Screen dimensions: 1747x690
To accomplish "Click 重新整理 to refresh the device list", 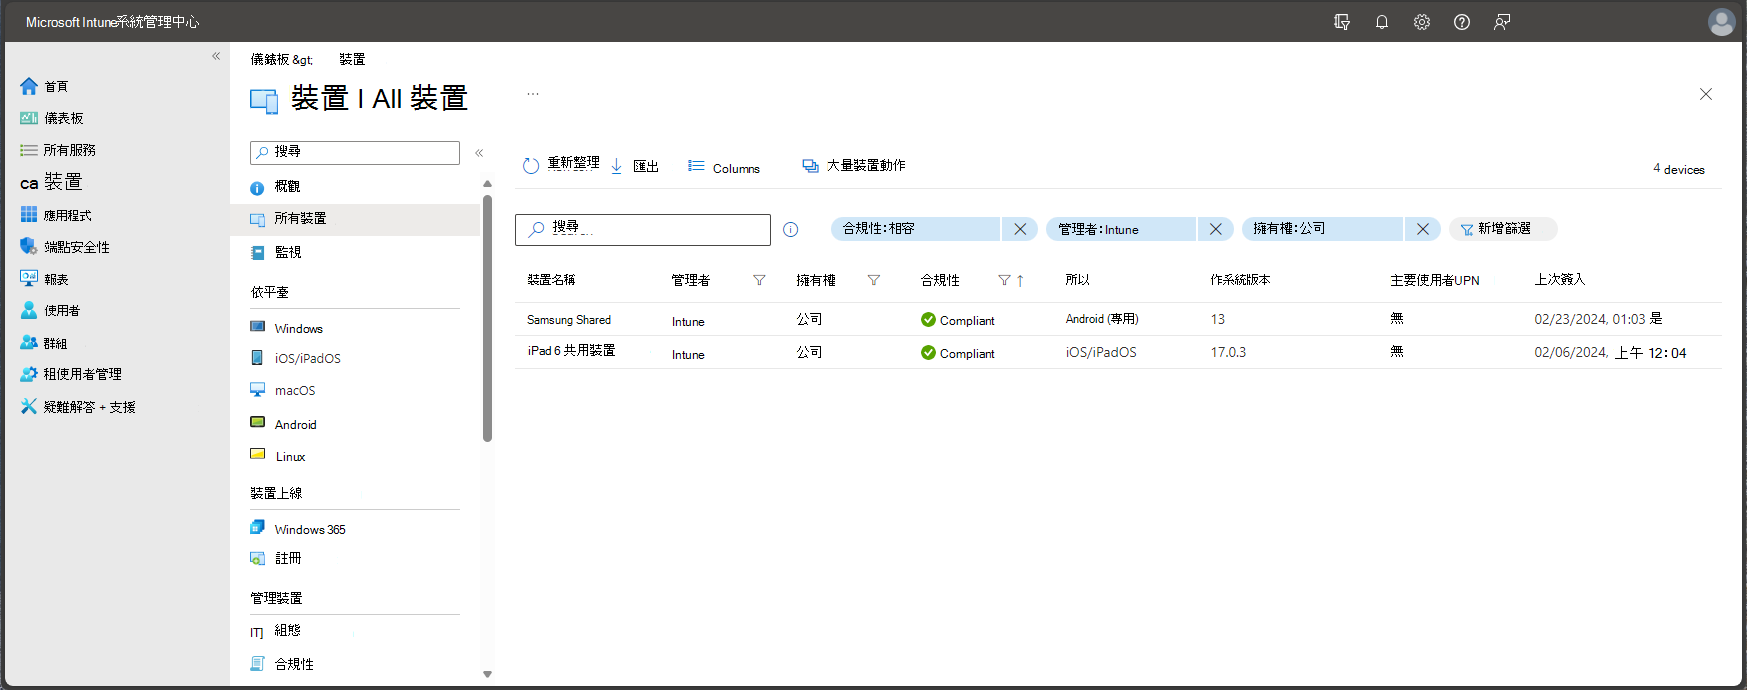I will point(561,165).
